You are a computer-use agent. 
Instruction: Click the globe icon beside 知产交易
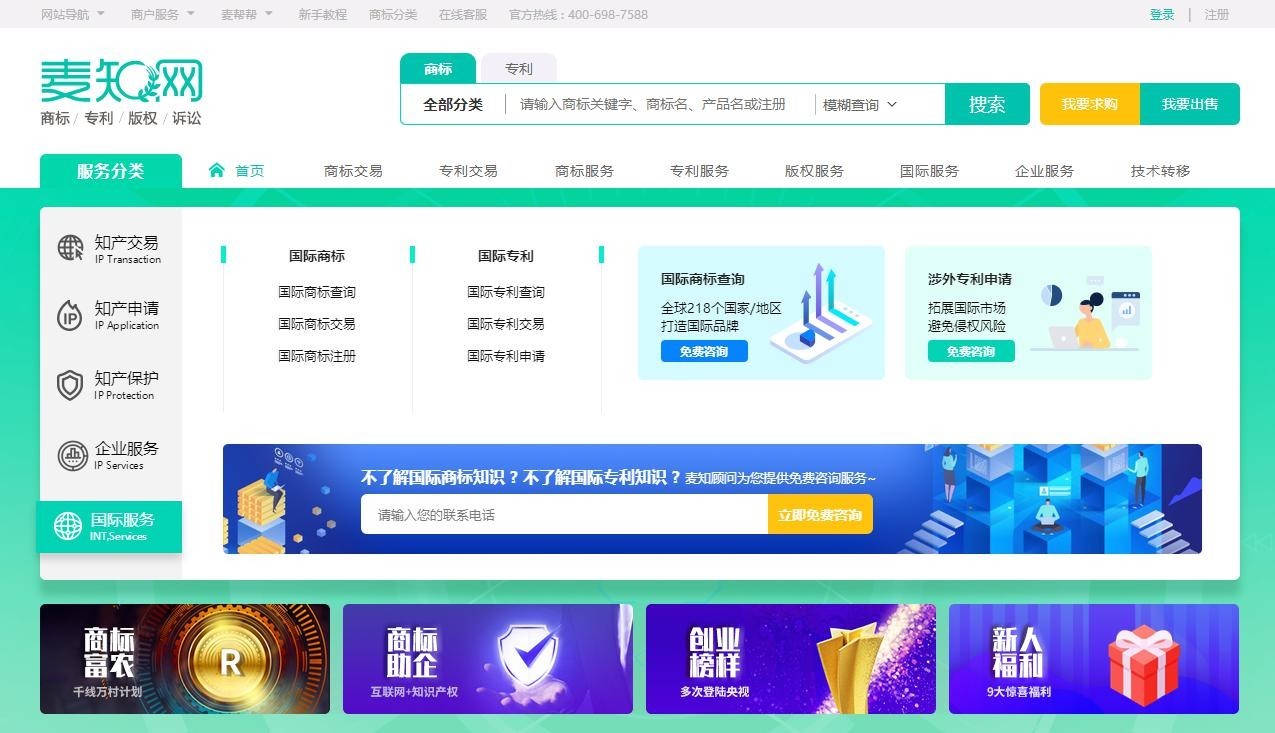(70, 248)
